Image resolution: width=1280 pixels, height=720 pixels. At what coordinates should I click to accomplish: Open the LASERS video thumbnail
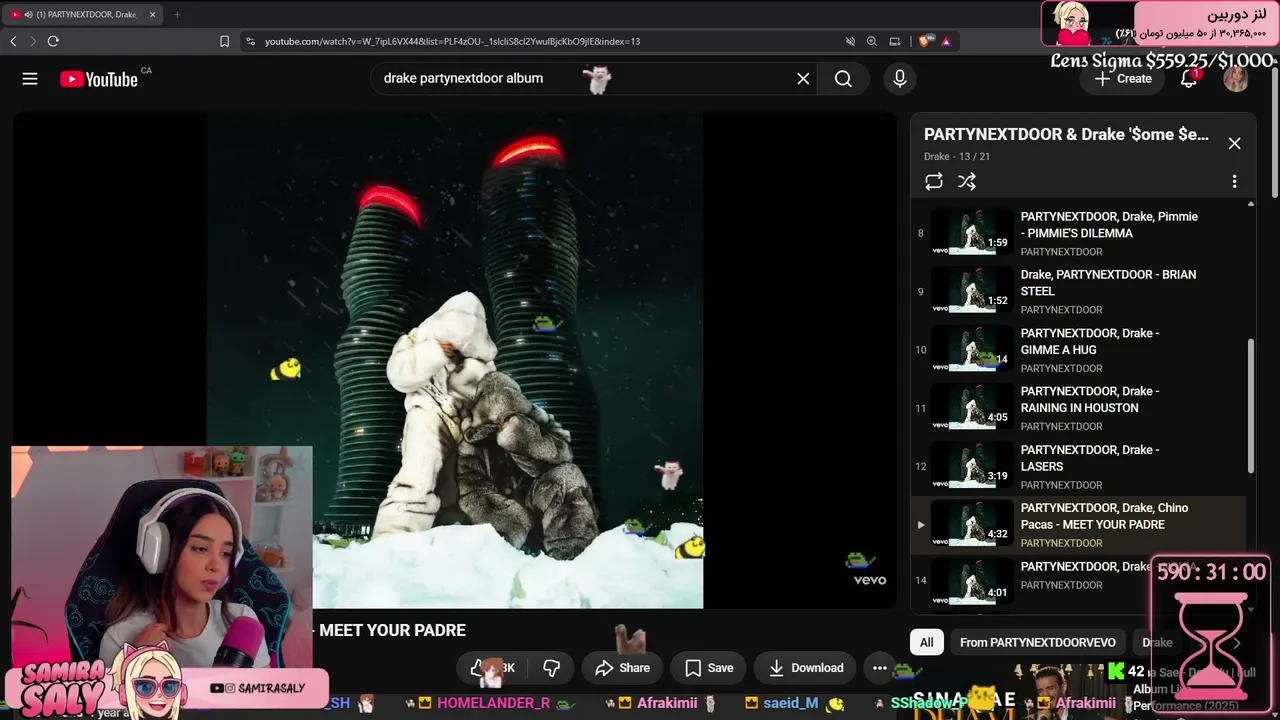971,466
